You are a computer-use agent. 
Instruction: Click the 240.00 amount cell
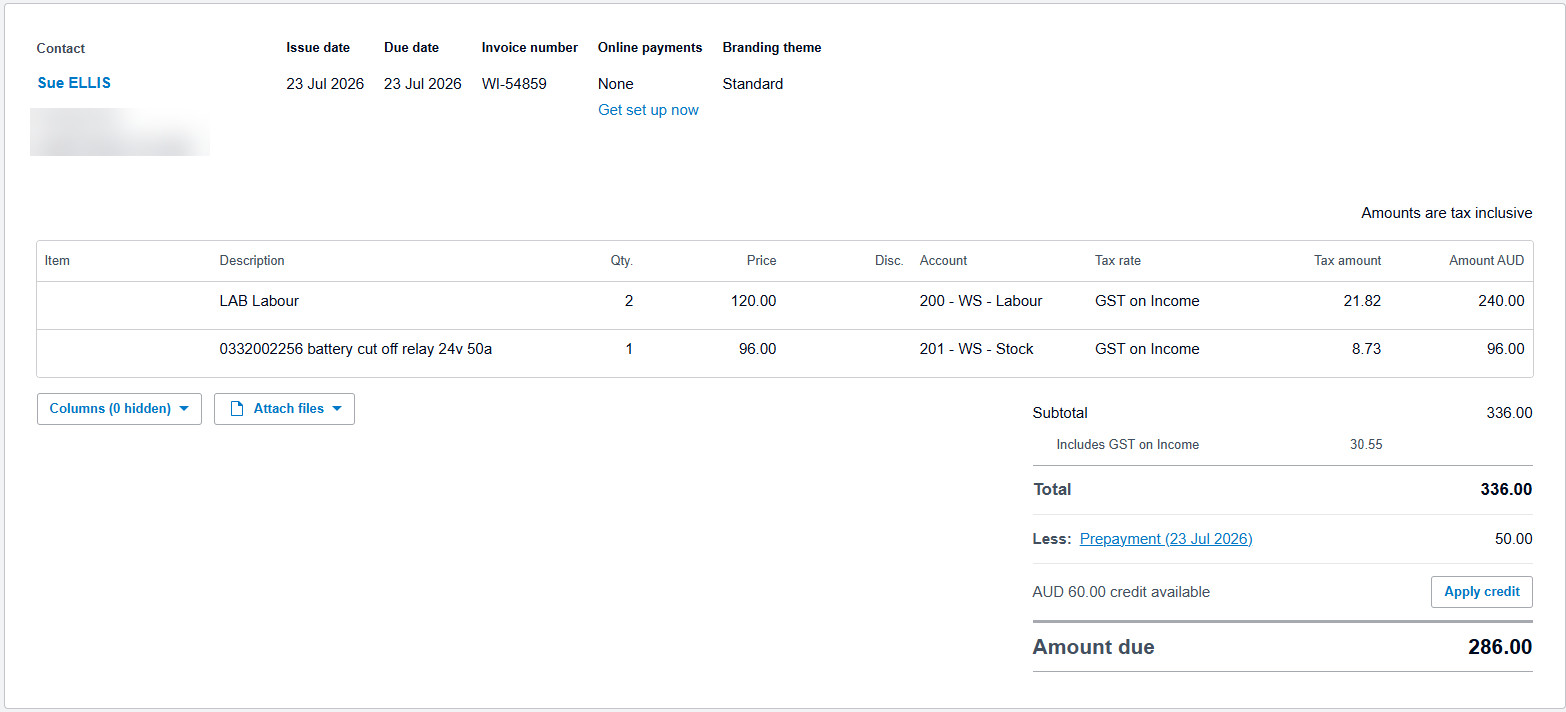(x=1501, y=301)
